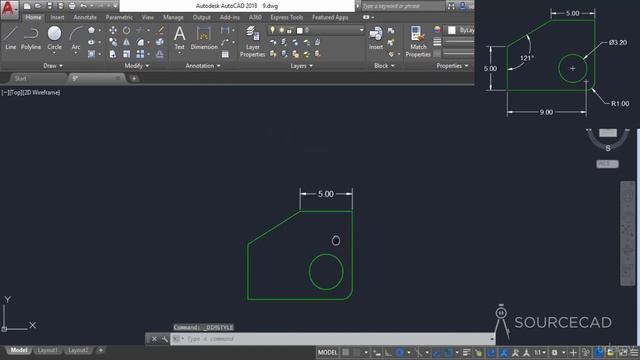
Task: Click the Save icon in quick access toolbar
Action: [49, 6]
